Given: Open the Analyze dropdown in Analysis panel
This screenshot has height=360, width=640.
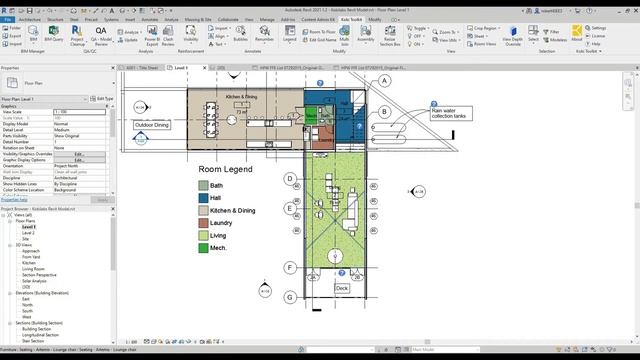Looking at the screenshot, I should pyautogui.click(x=129, y=32).
